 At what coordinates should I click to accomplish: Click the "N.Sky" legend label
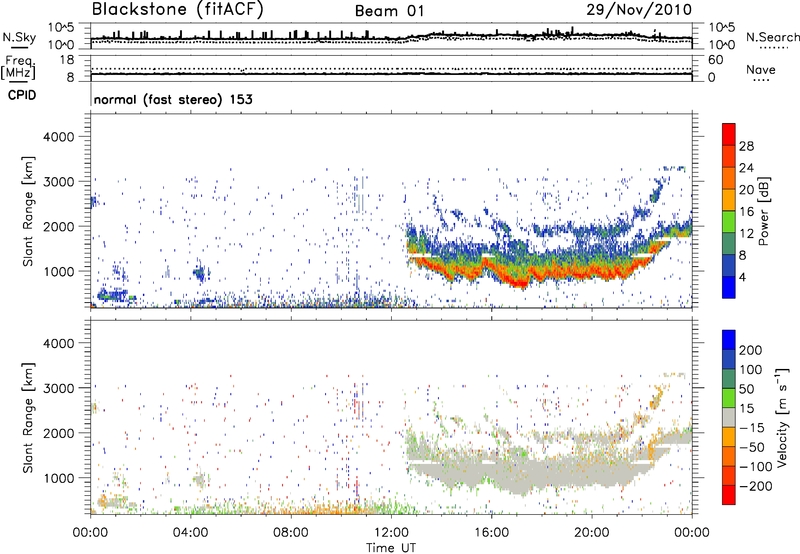19,38
